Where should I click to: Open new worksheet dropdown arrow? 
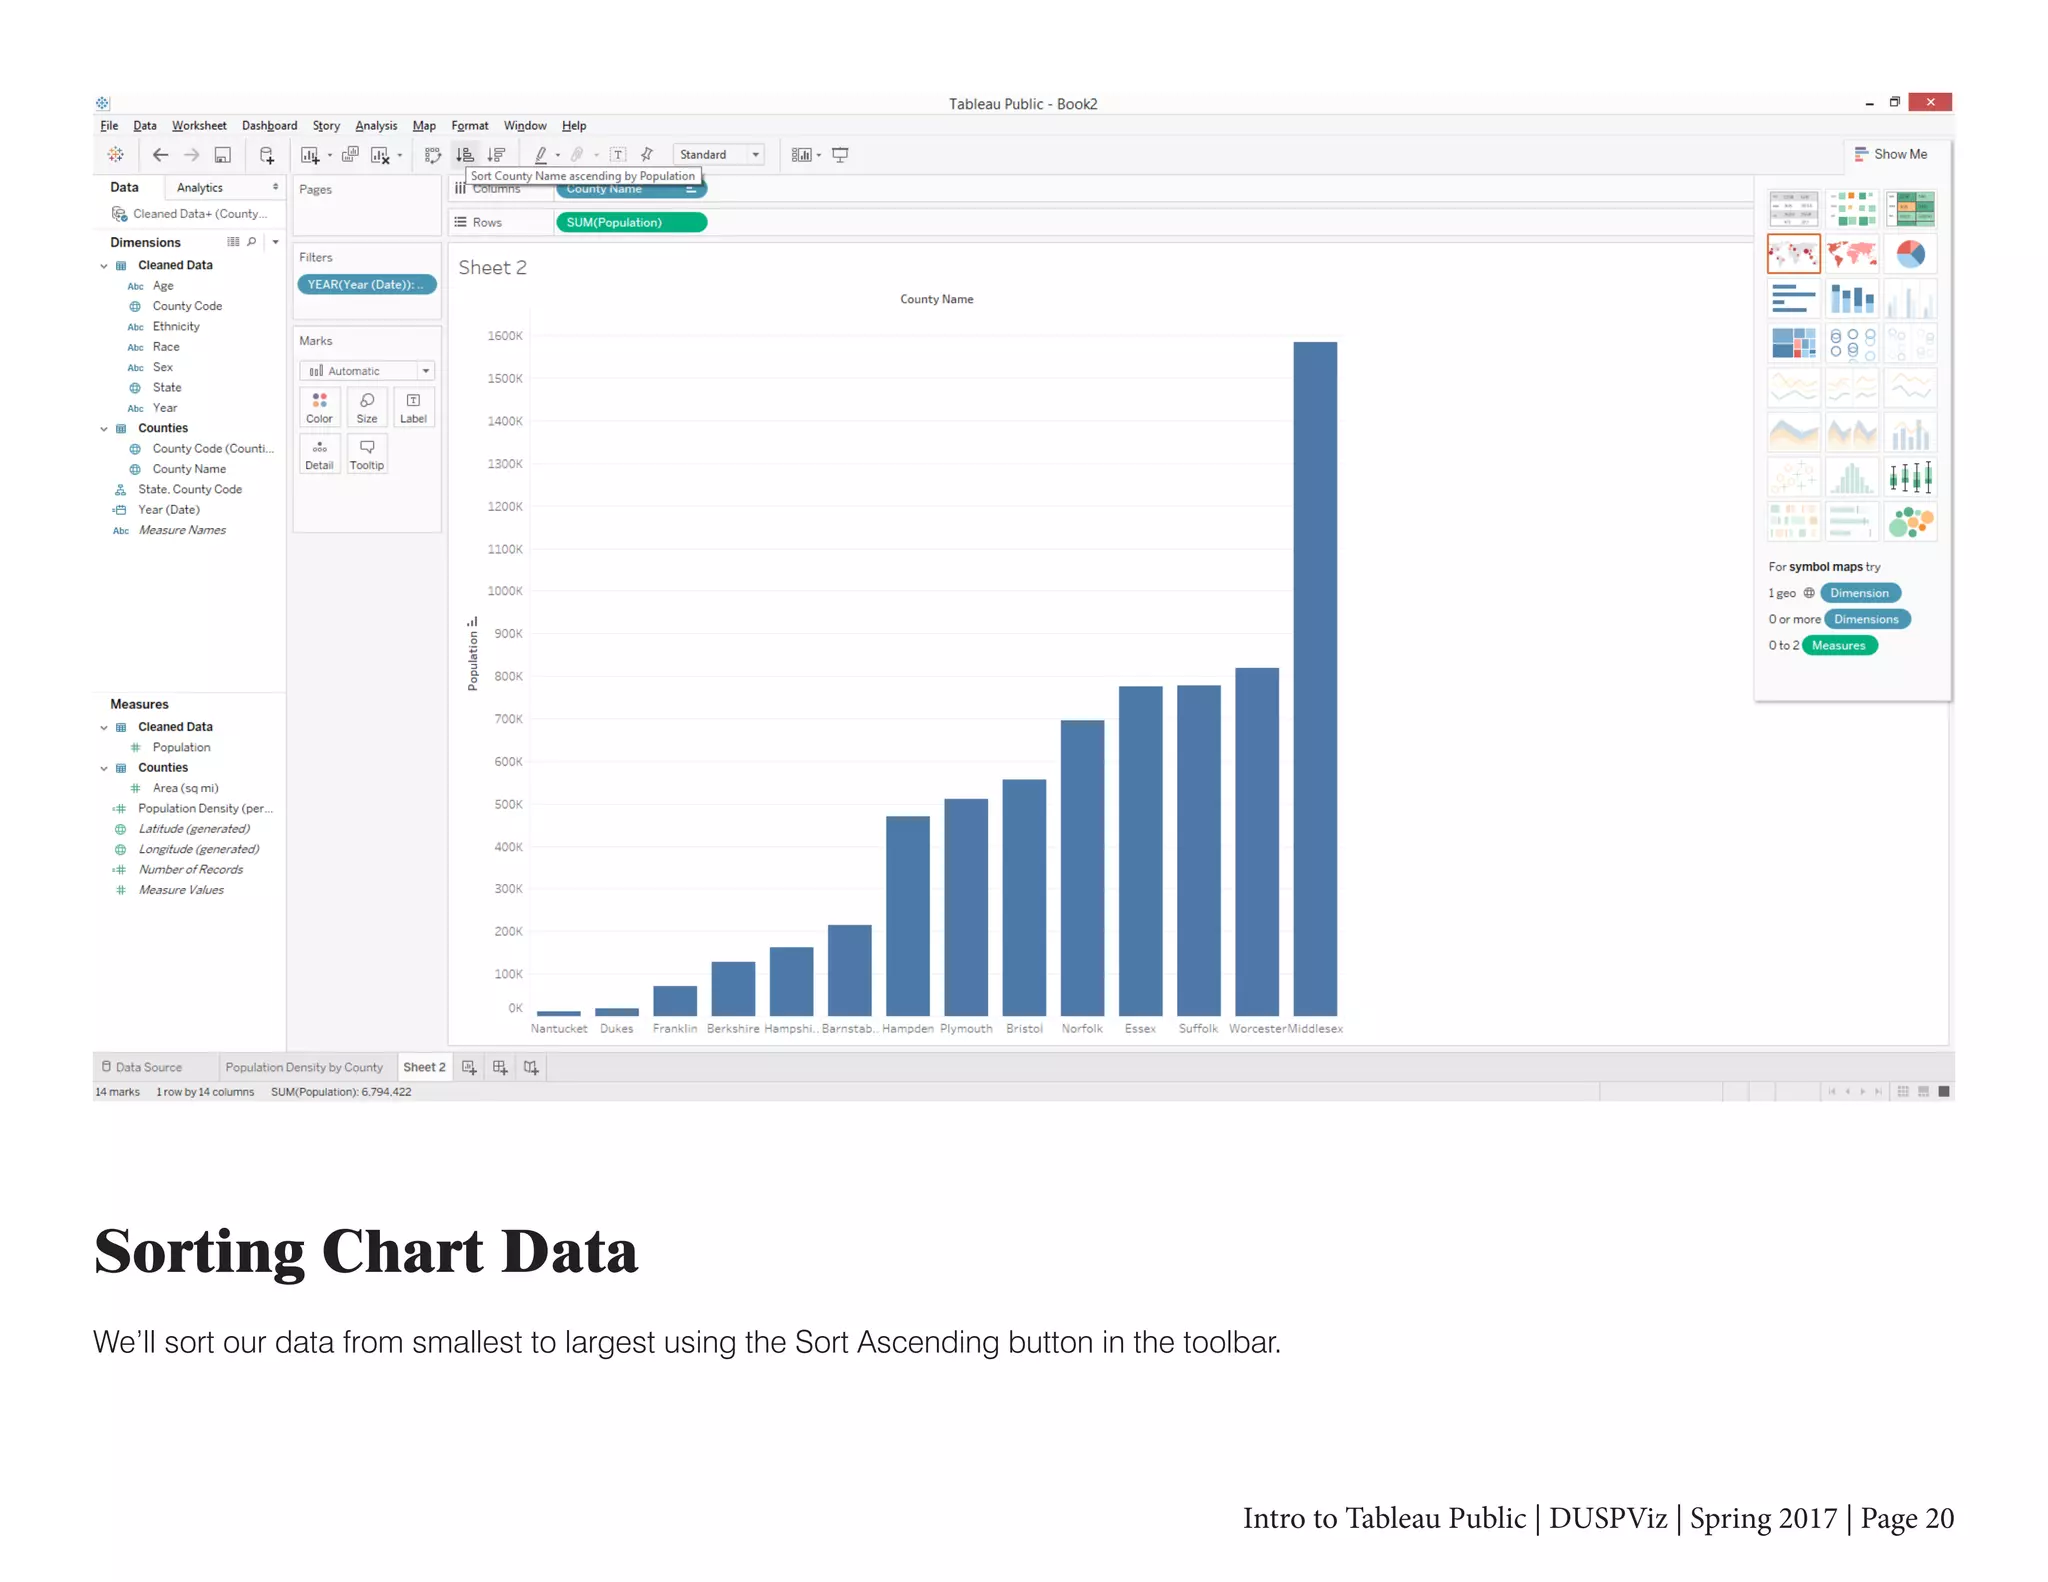[x=330, y=156]
